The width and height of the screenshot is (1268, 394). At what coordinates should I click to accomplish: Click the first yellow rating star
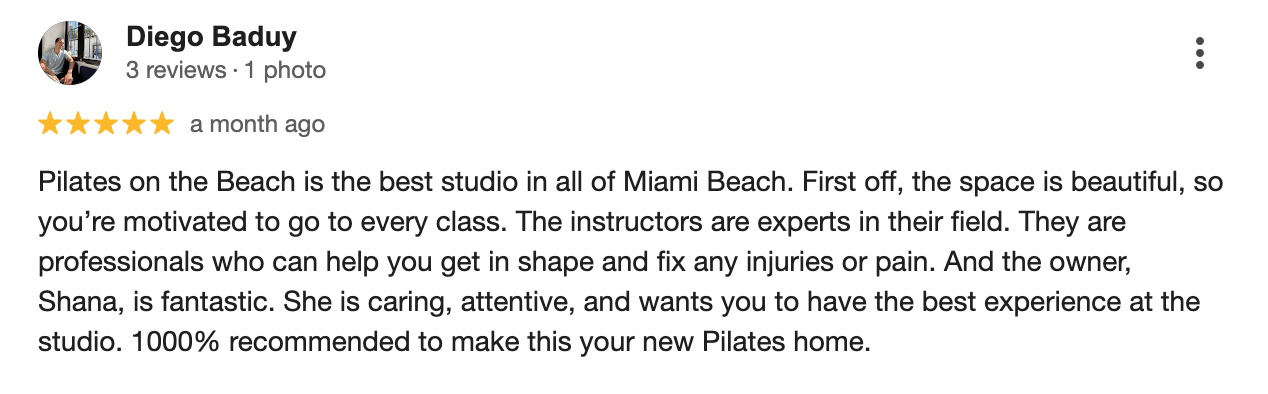[50, 124]
